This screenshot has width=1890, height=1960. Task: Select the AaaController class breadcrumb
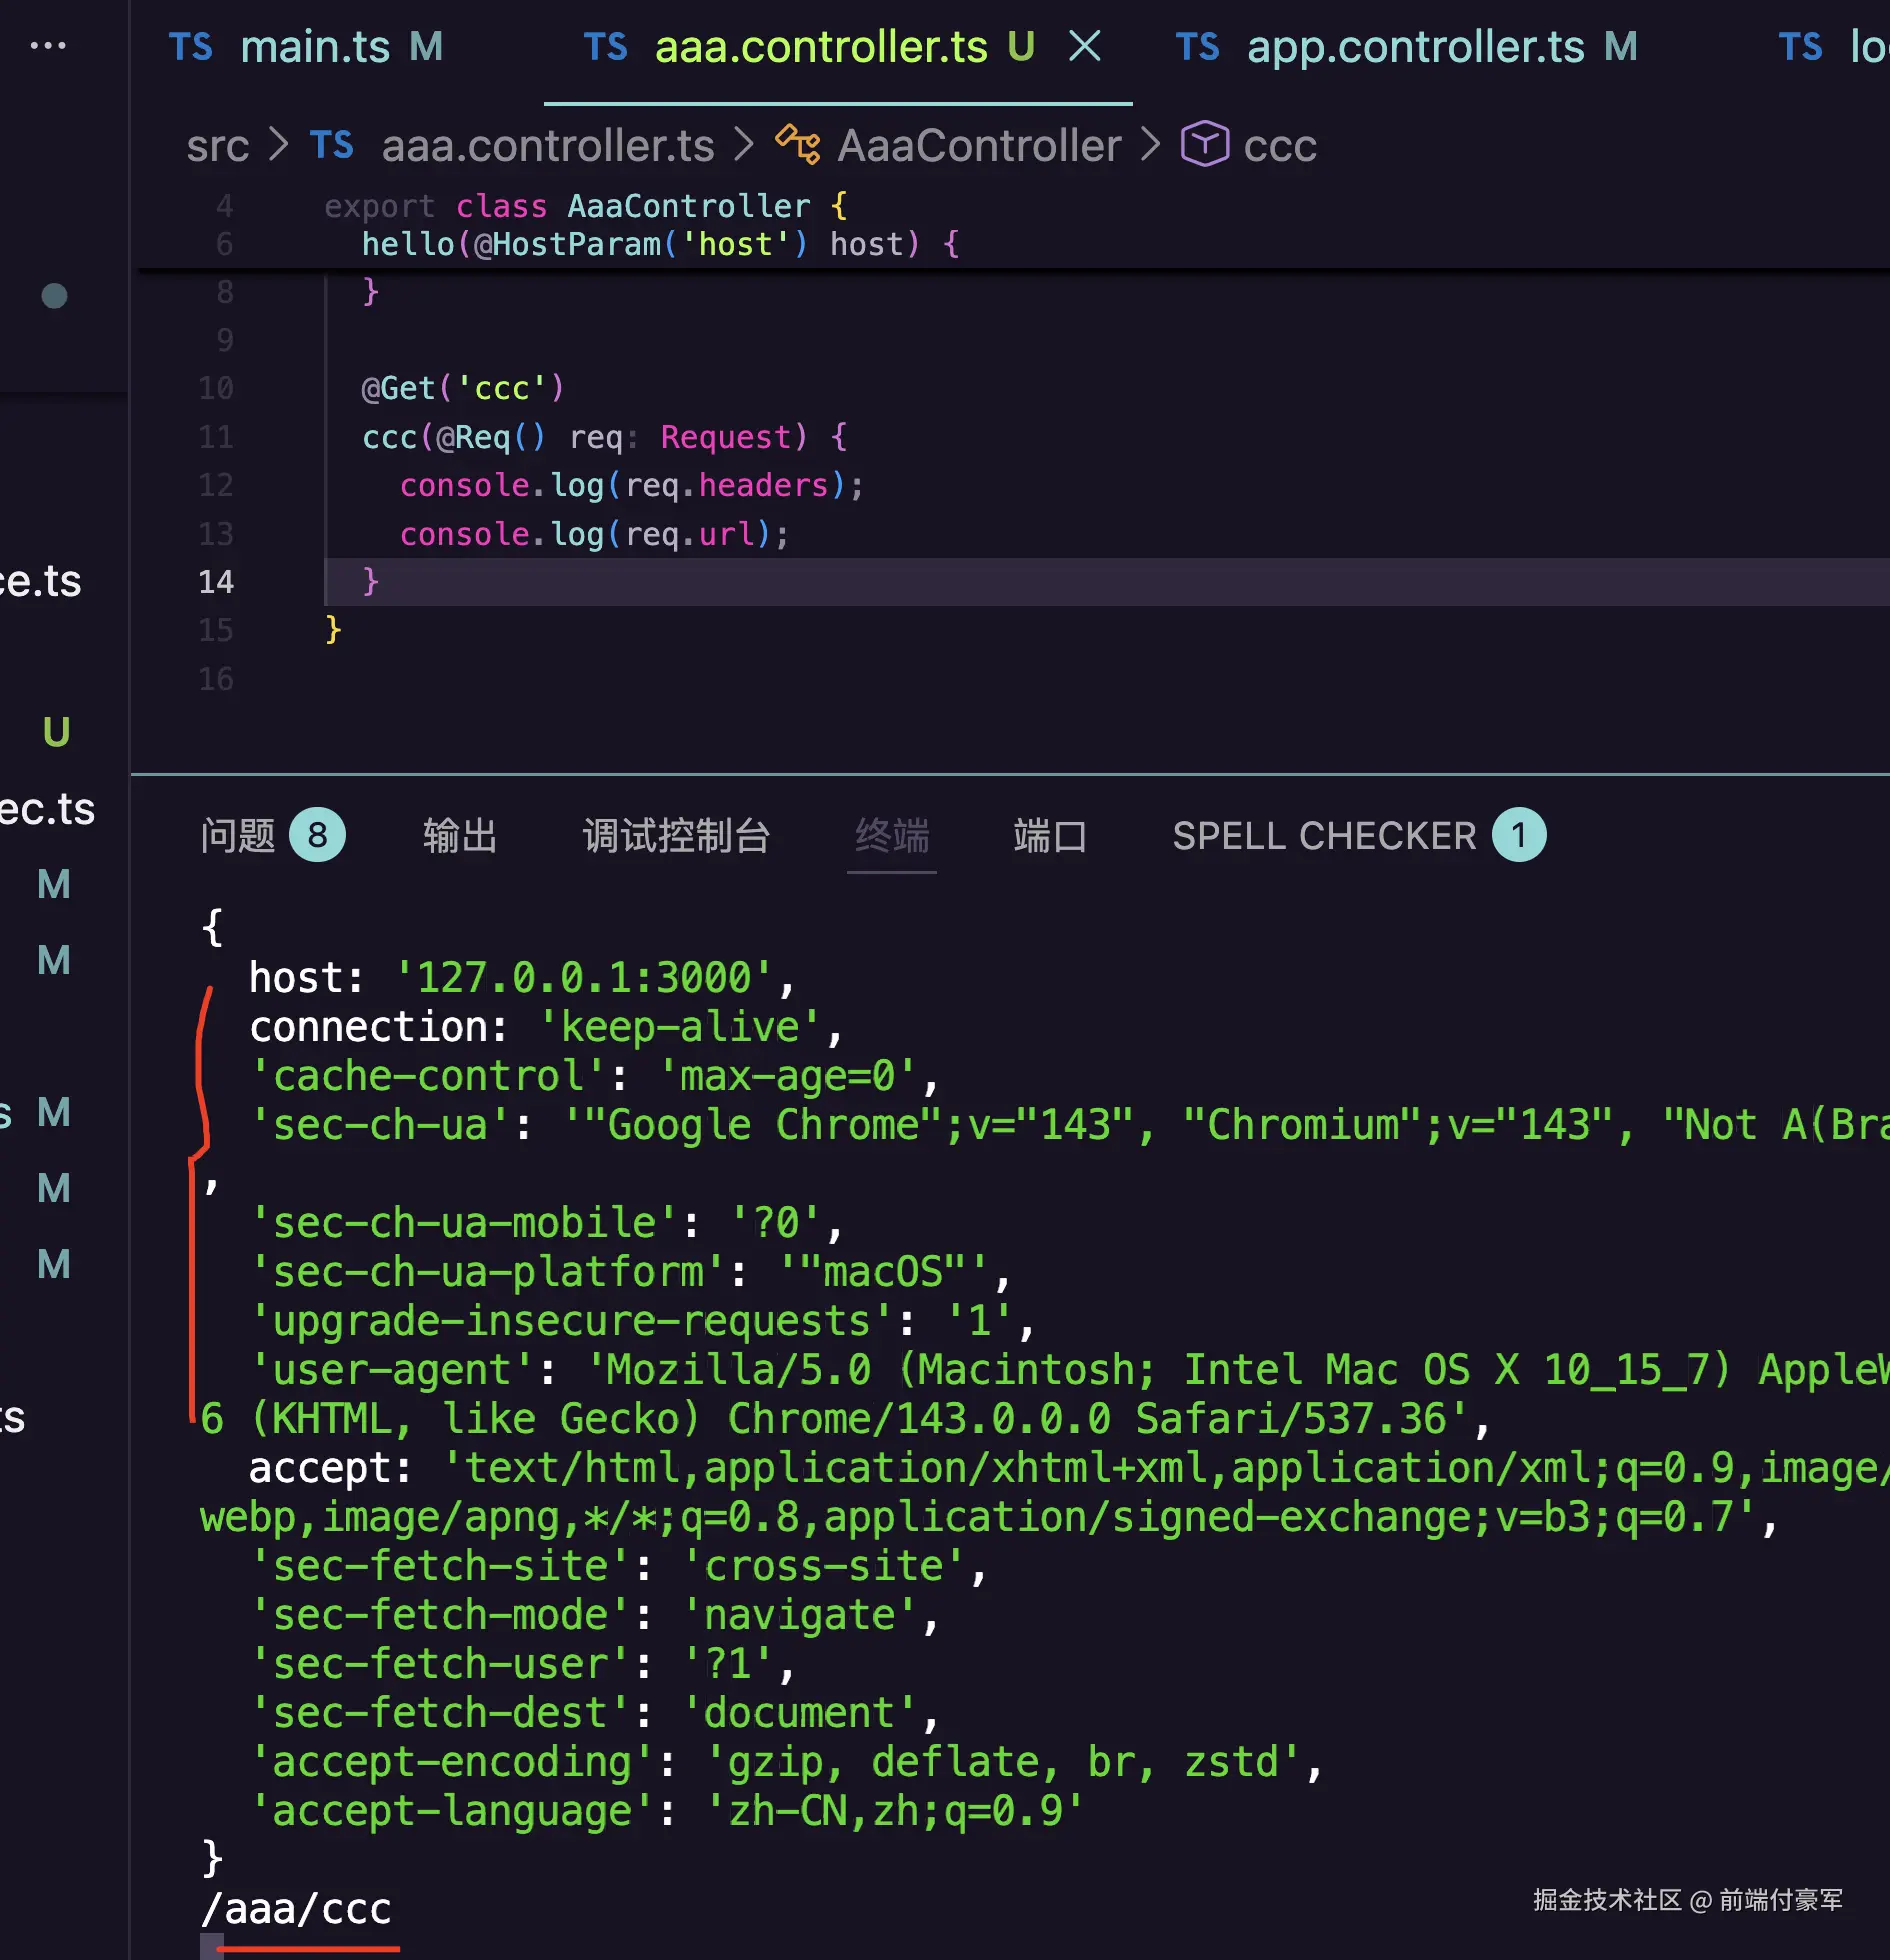tap(979, 146)
